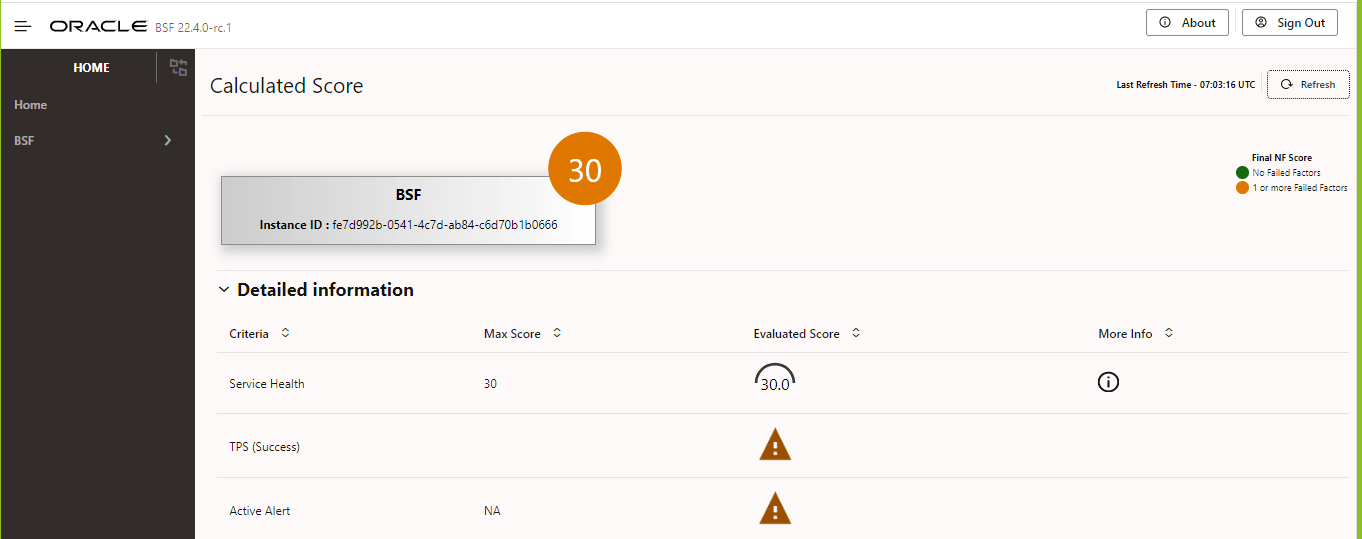Open the hamburger navigation menu
The width and height of the screenshot is (1362, 539).
click(23, 25)
